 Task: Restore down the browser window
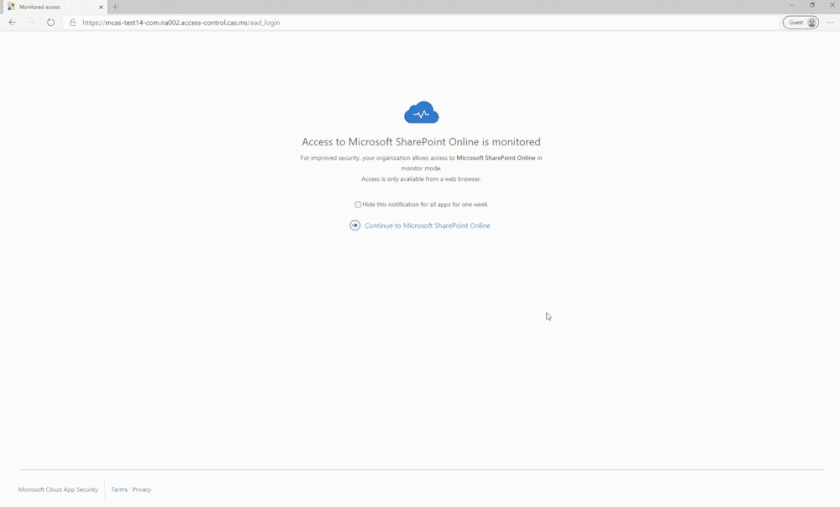coord(812,5)
